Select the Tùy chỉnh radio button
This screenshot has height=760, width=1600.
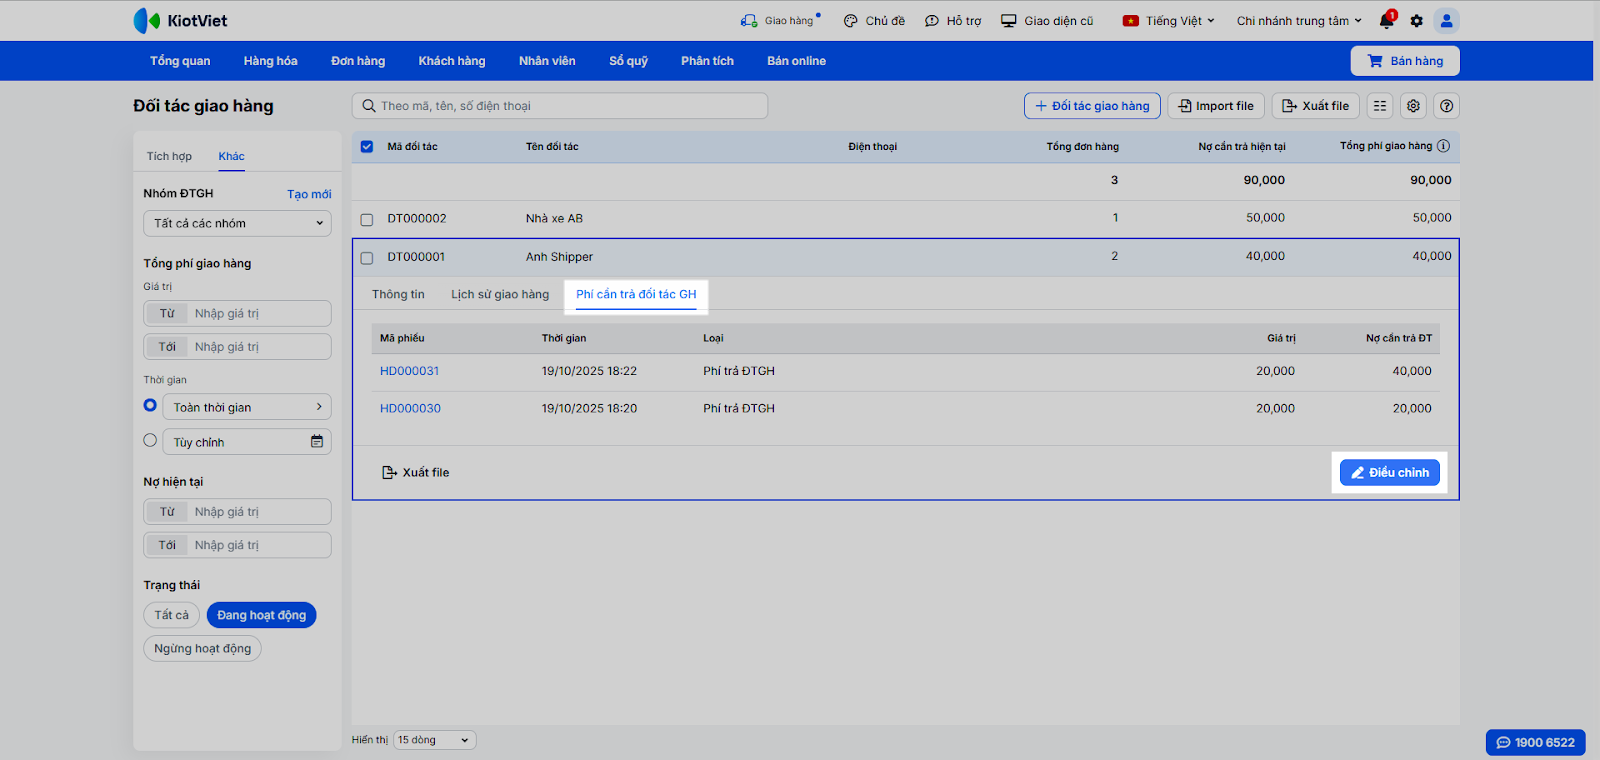(150, 441)
